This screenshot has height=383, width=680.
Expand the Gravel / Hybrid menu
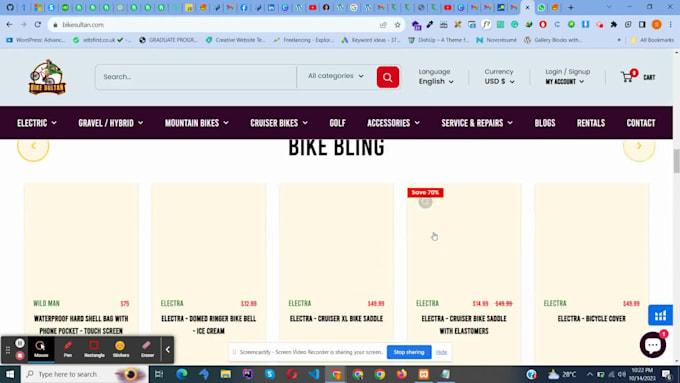click(x=111, y=123)
